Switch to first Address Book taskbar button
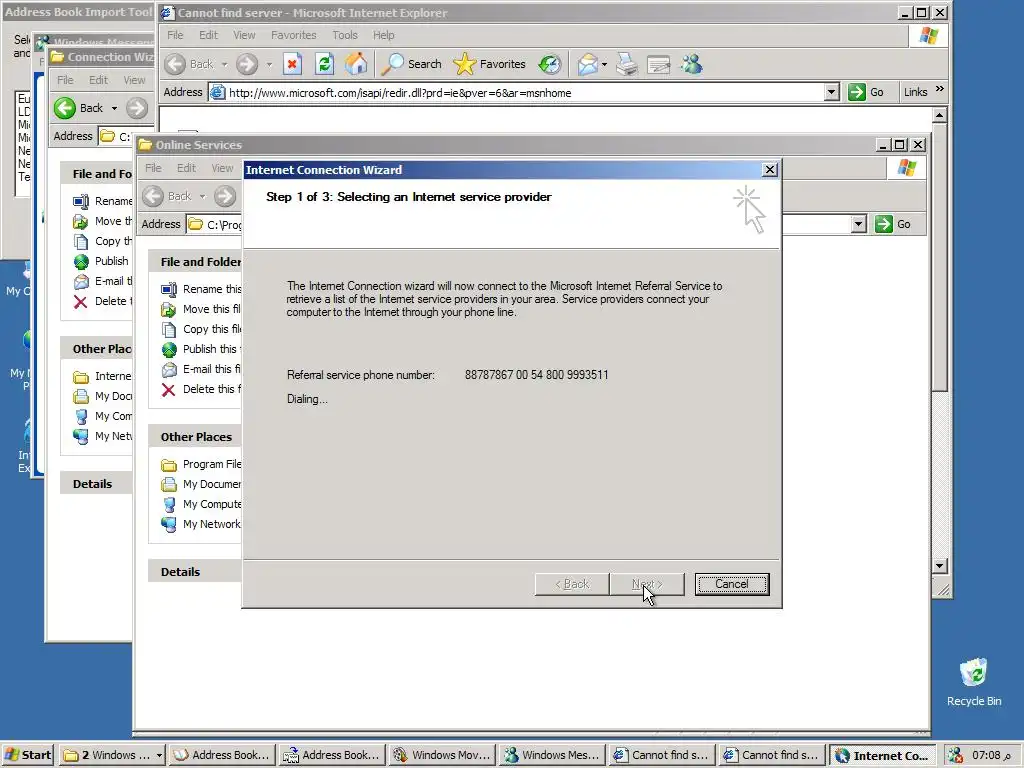The image size is (1024, 768). pos(222,755)
